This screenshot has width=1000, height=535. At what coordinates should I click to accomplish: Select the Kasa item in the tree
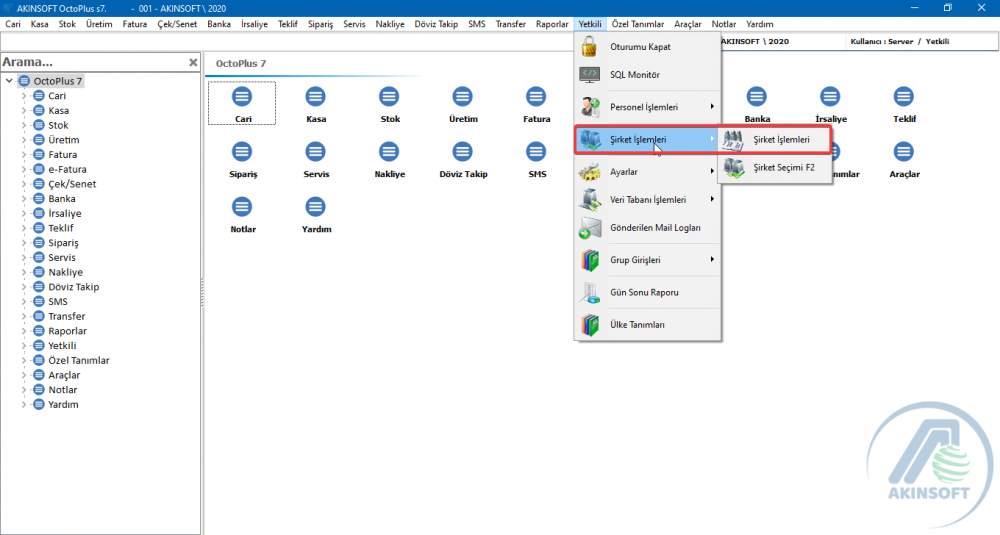point(59,110)
